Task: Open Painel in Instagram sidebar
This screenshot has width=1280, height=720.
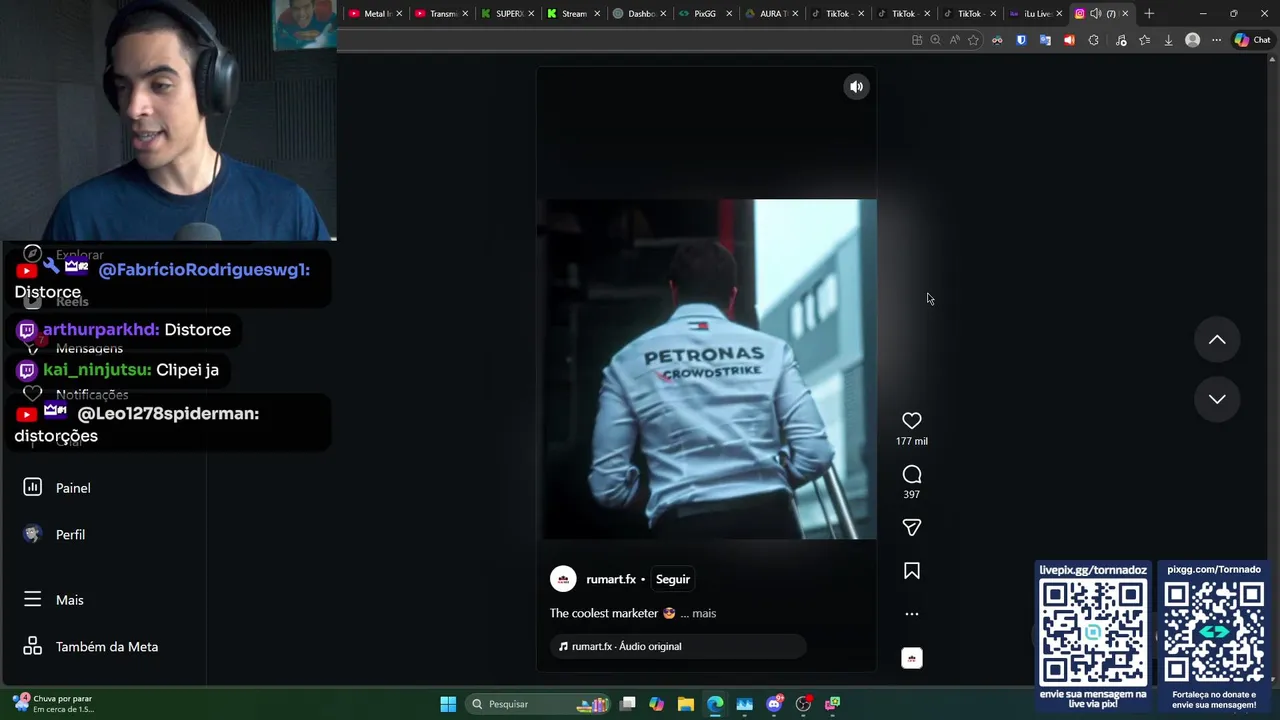Action: coord(58,488)
